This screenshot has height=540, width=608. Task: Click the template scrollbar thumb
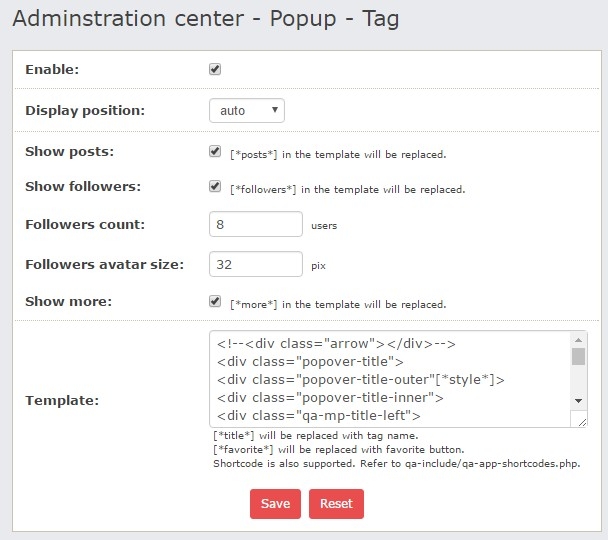click(x=579, y=357)
